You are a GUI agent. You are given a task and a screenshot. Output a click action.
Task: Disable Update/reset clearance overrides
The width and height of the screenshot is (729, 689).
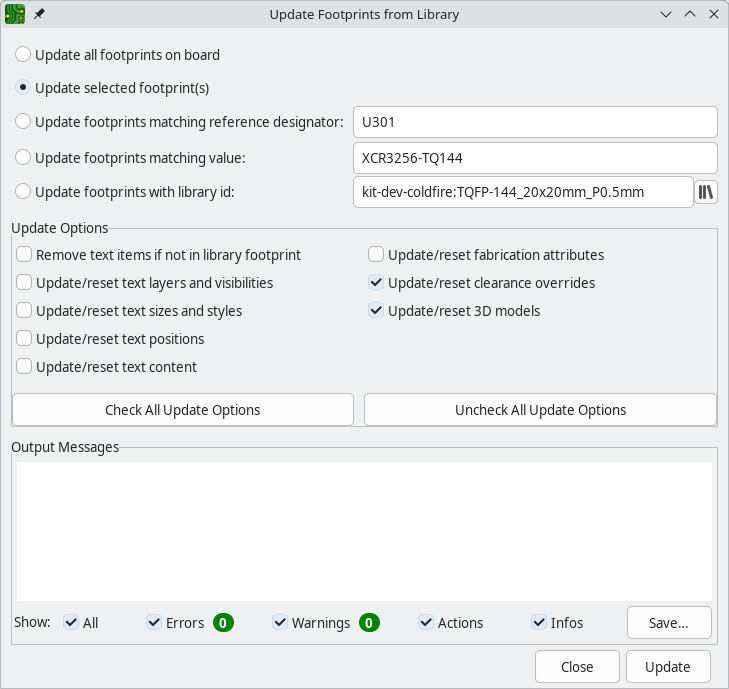(x=376, y=283)
